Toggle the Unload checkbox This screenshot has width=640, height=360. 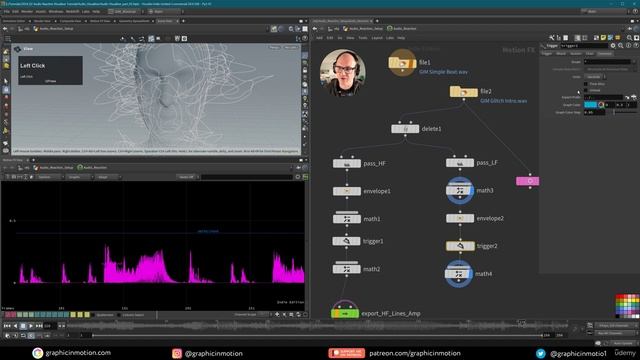(x=586, y=90)
